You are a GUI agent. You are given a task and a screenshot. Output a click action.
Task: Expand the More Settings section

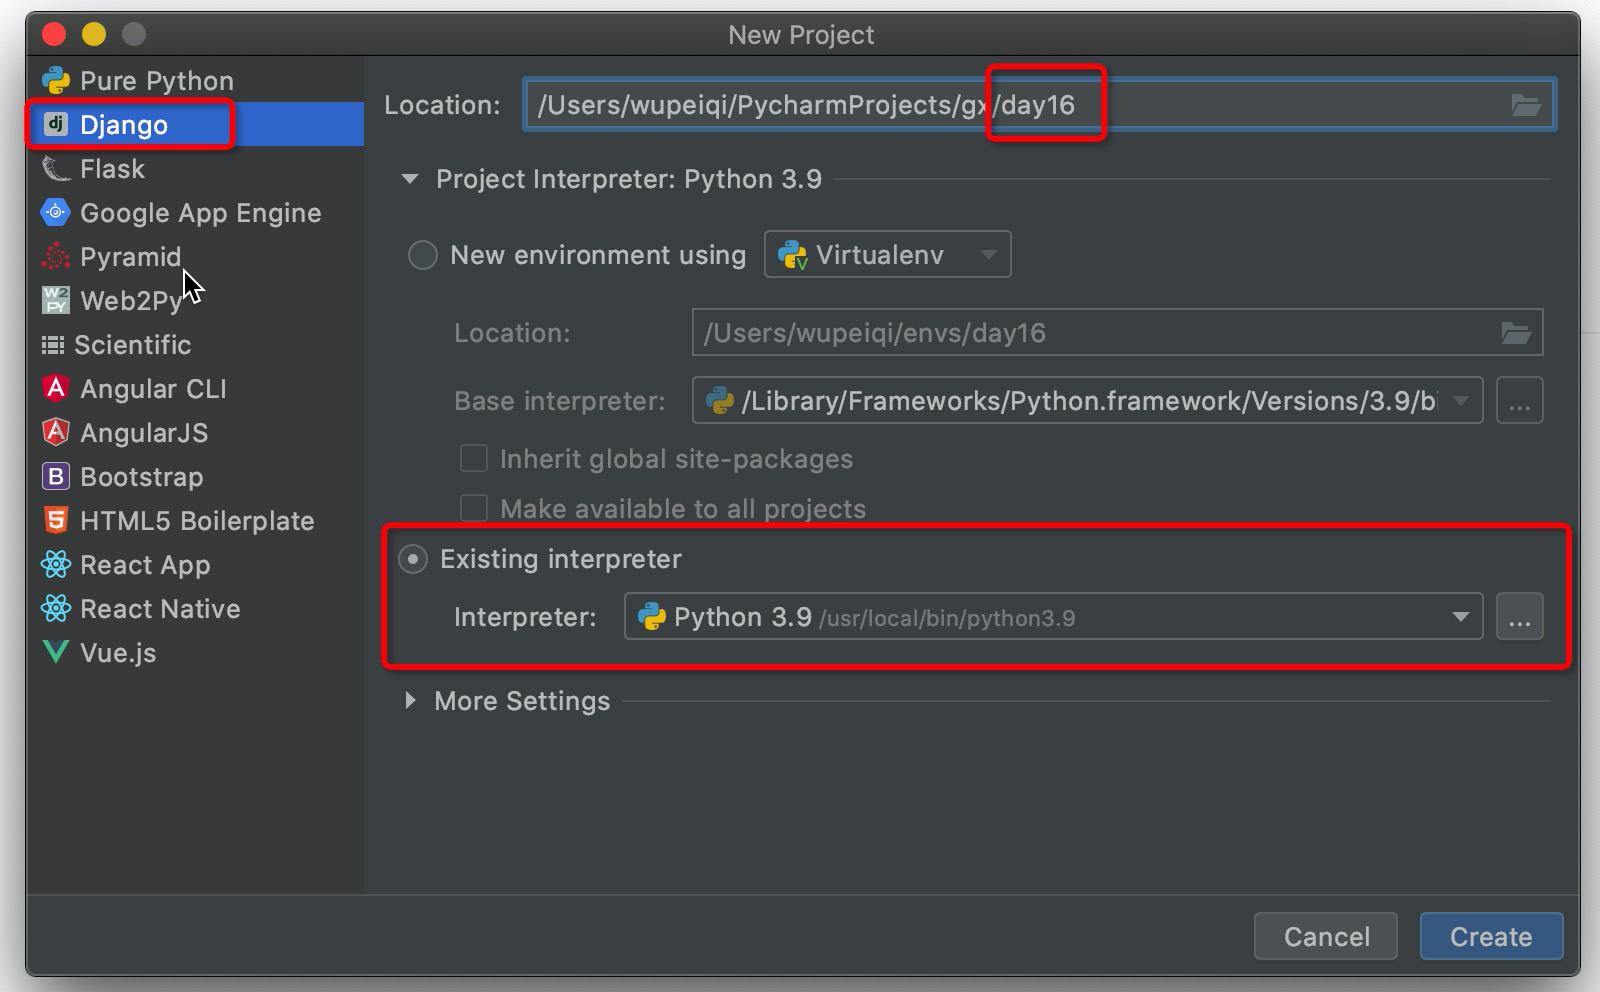pos(410,701)
